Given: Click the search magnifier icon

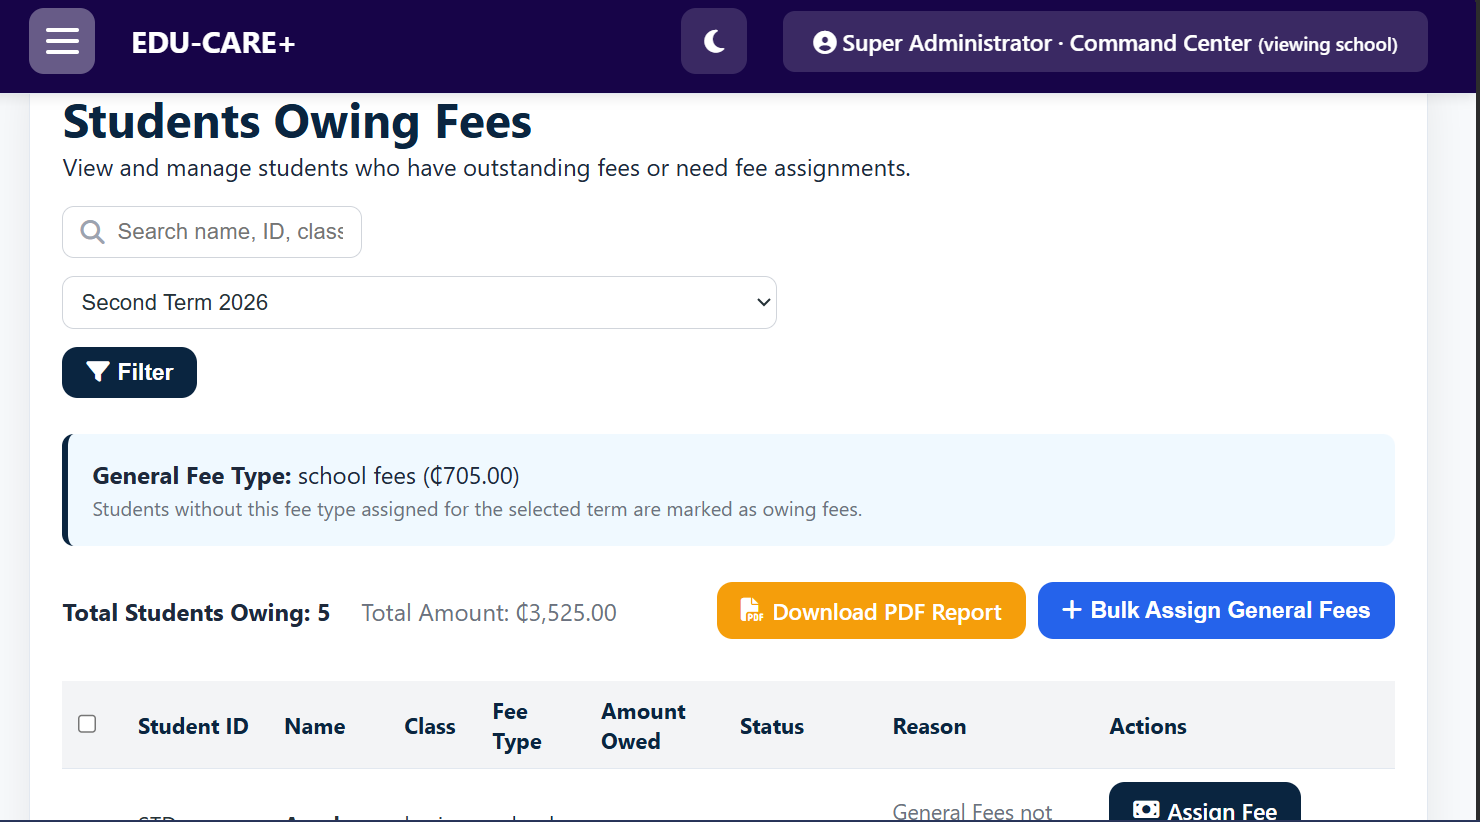Looking at the screenshot, I should [92, 232].
